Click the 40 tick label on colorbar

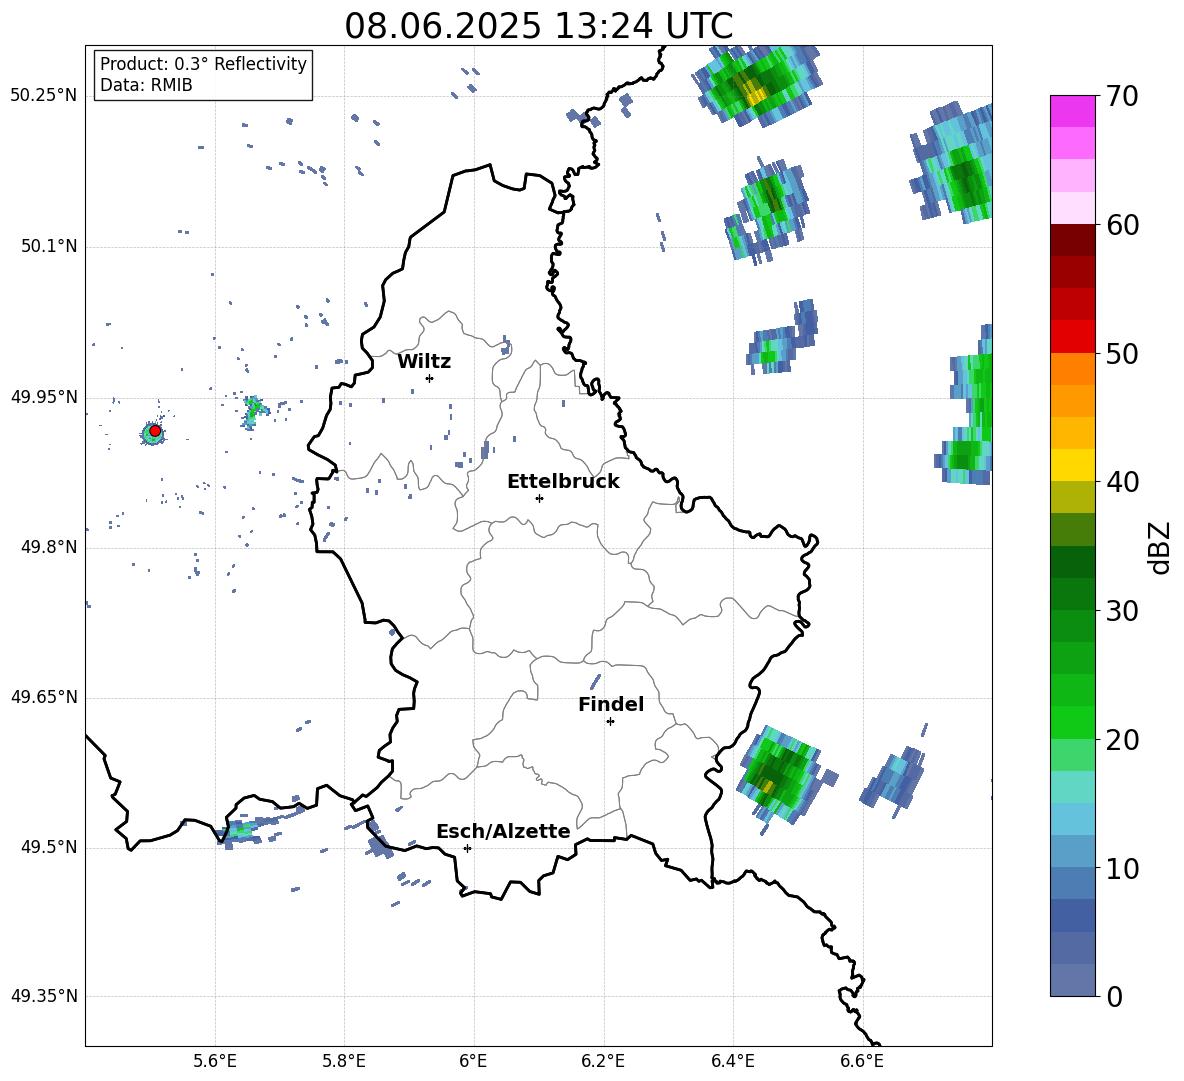click(1122, 482)
